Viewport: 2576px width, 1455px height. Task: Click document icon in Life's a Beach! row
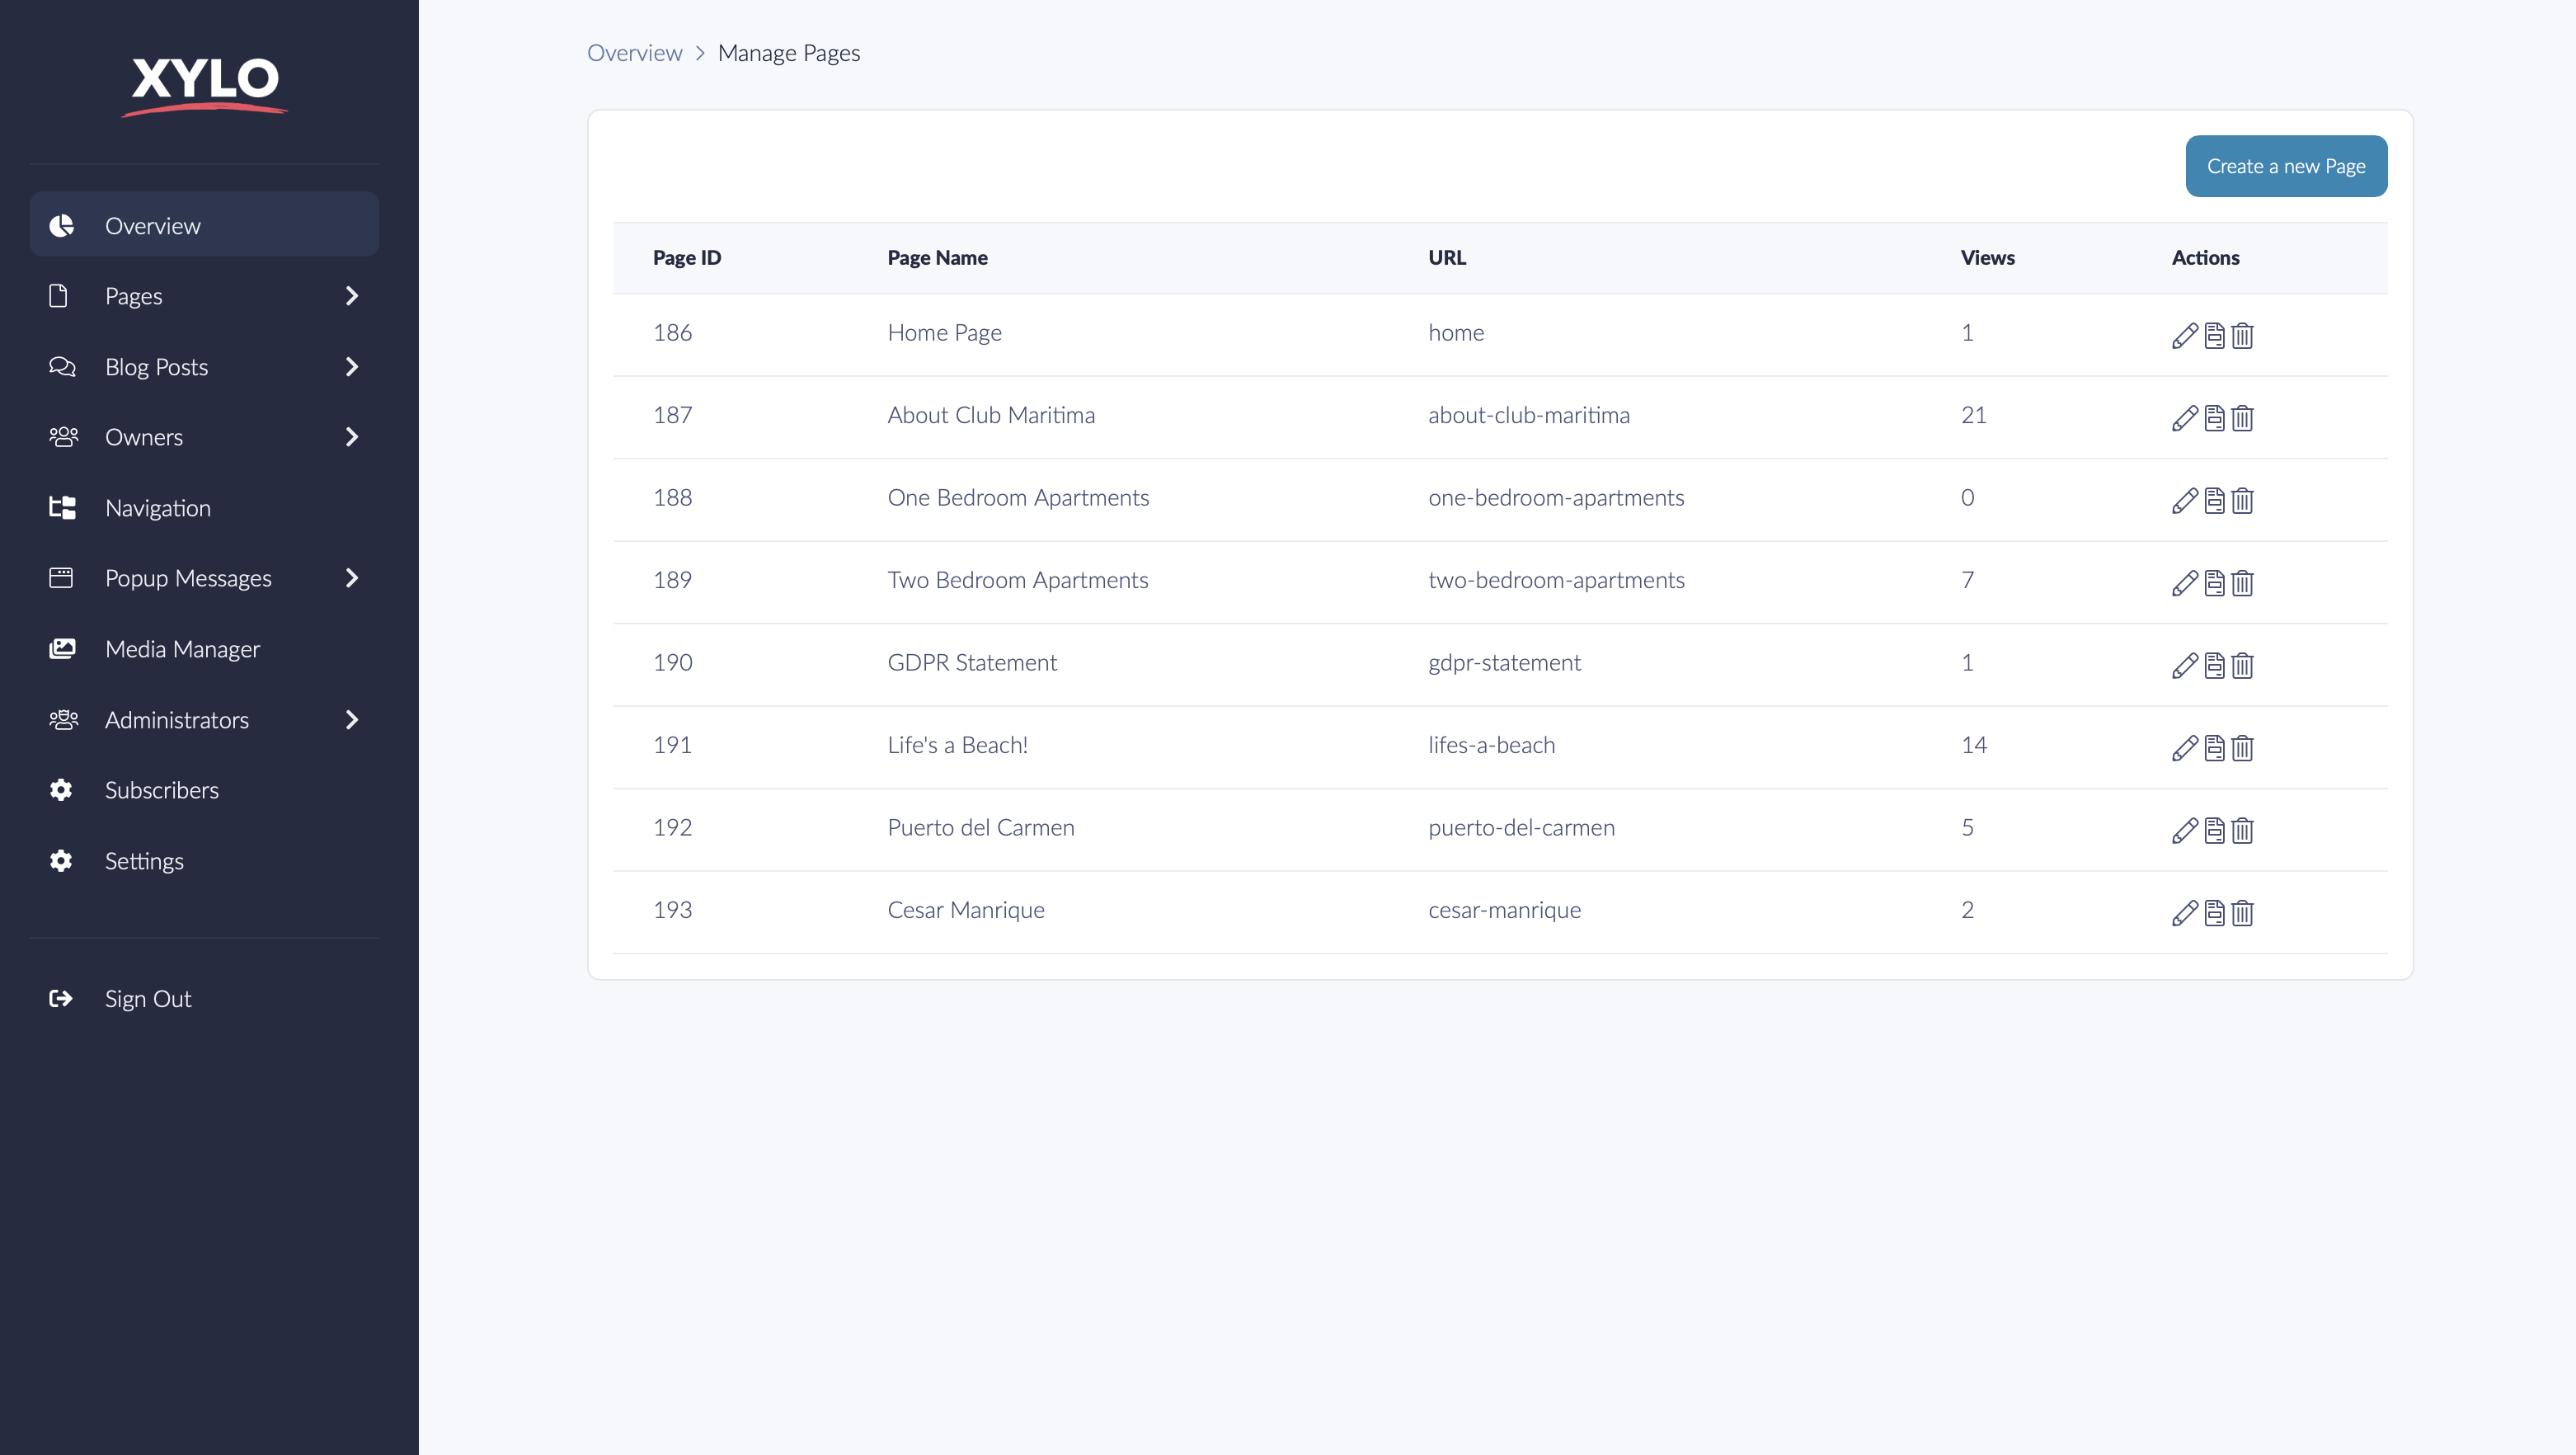pyautogui.click(x=2215, y=748)
